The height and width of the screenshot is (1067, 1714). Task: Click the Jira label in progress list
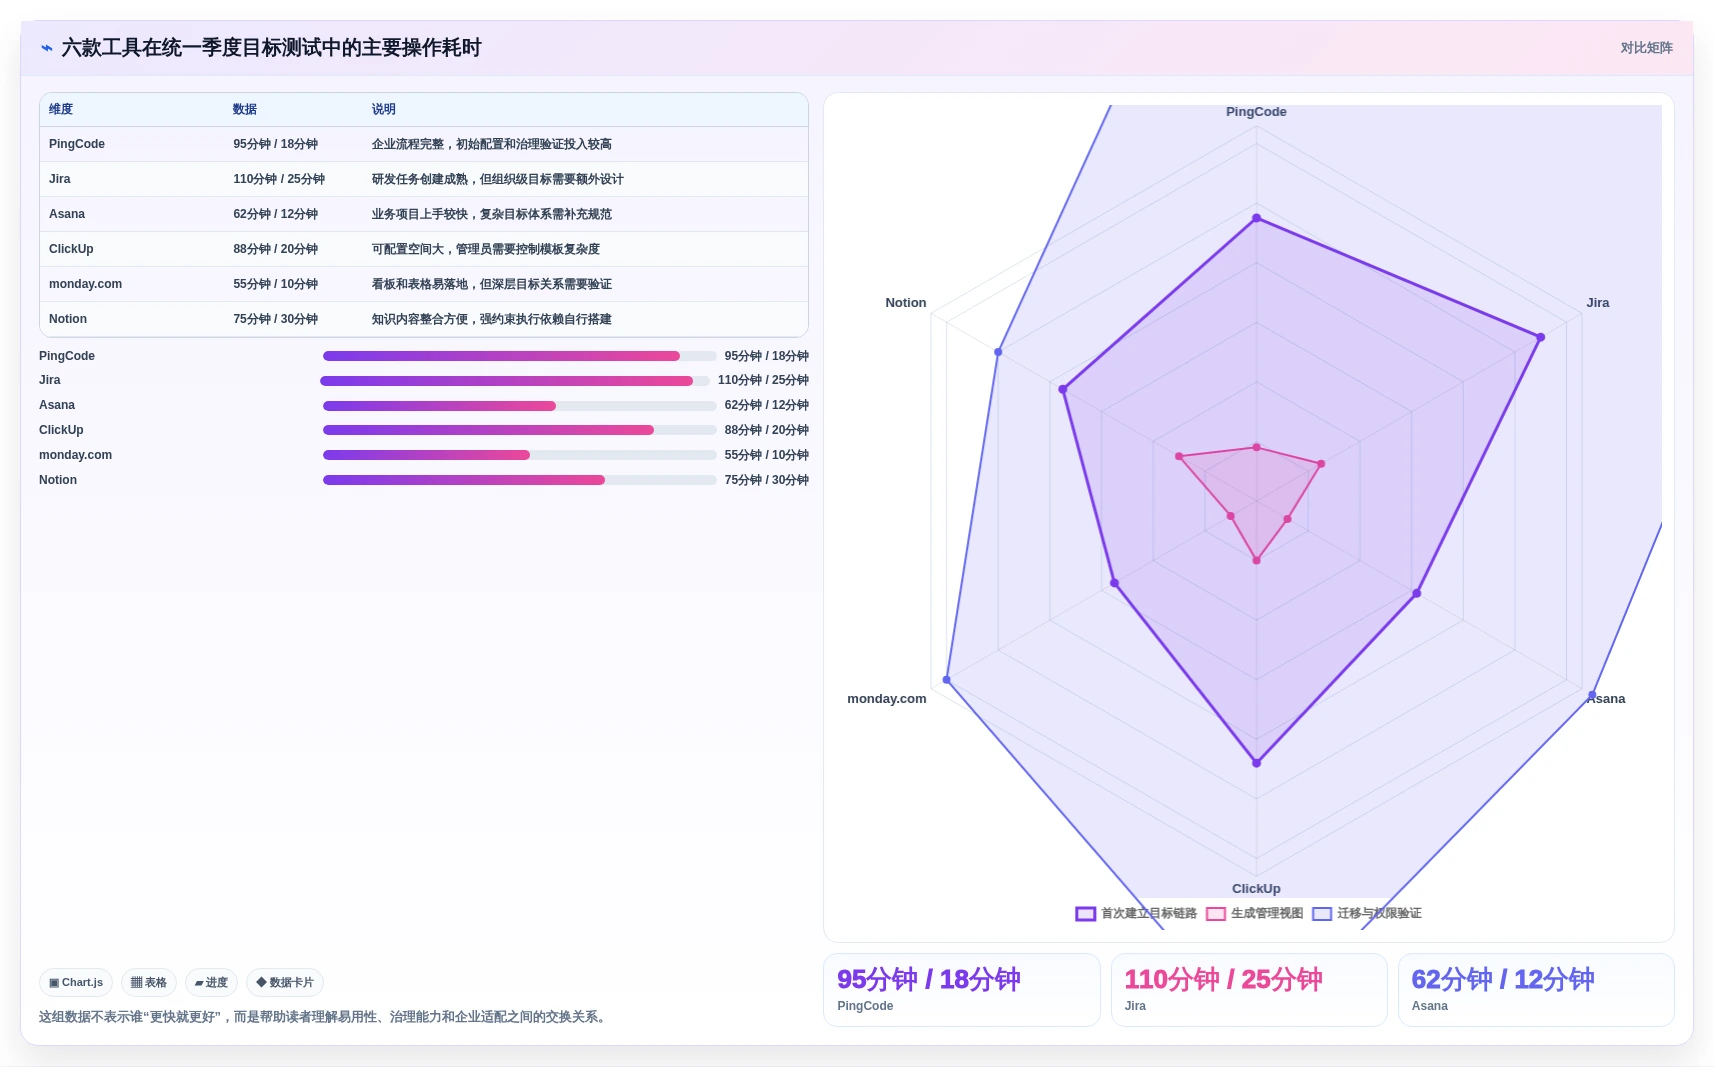(50, 380)
